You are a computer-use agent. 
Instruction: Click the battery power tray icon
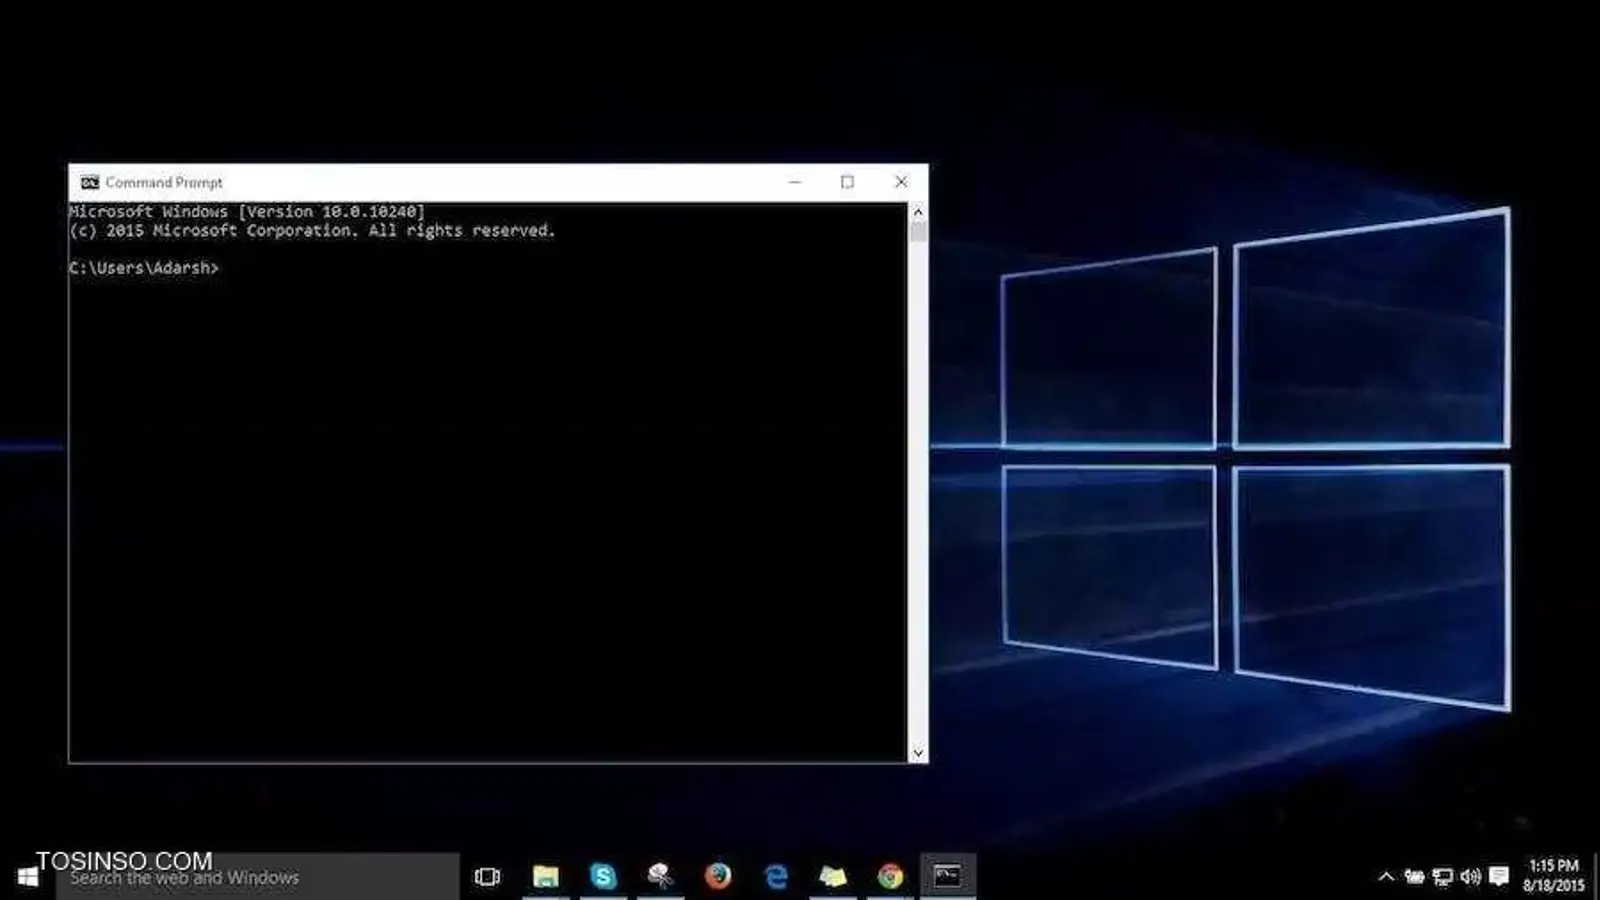[x=1414, y=877]
